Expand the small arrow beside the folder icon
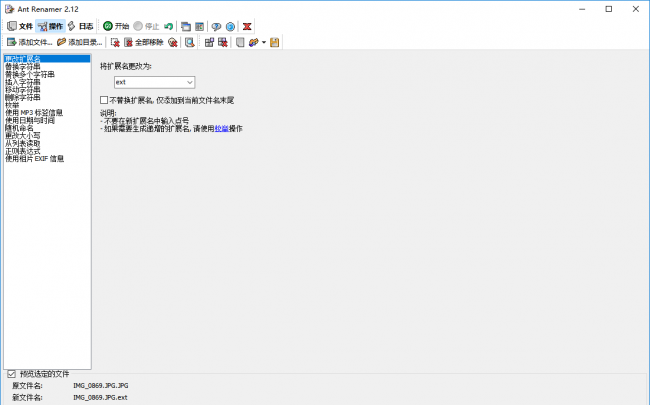This screenshot has width=650, height=405. (264, 42)
